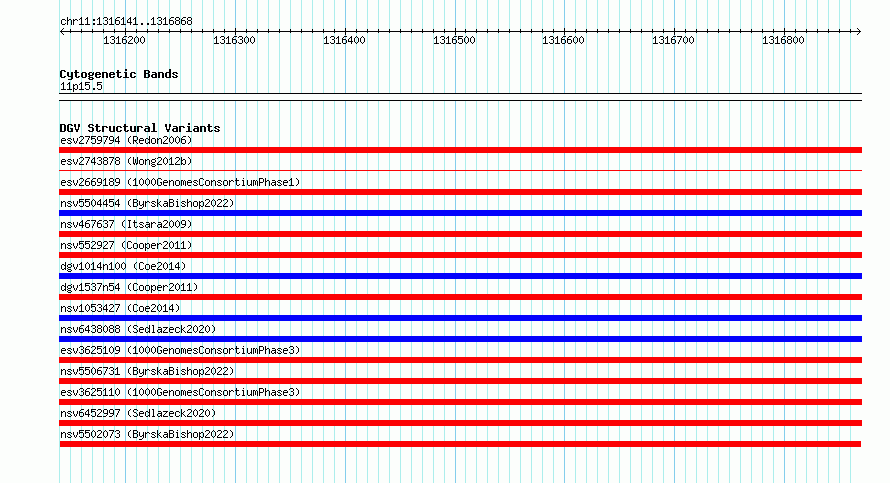Select red bar under nsv467637

pyautogui.click(x=460, y=234)
